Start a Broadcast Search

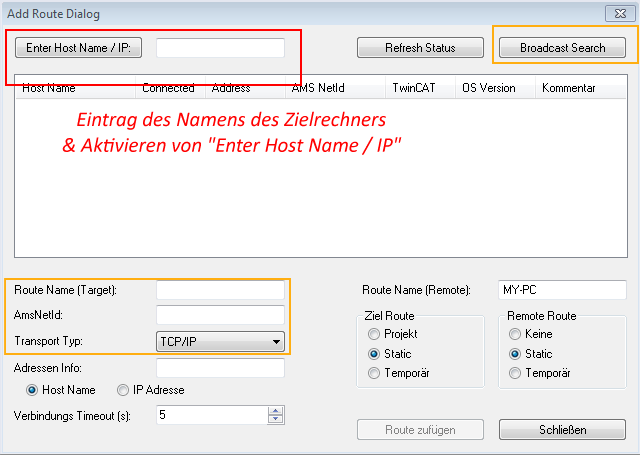(x=562, y=48)
